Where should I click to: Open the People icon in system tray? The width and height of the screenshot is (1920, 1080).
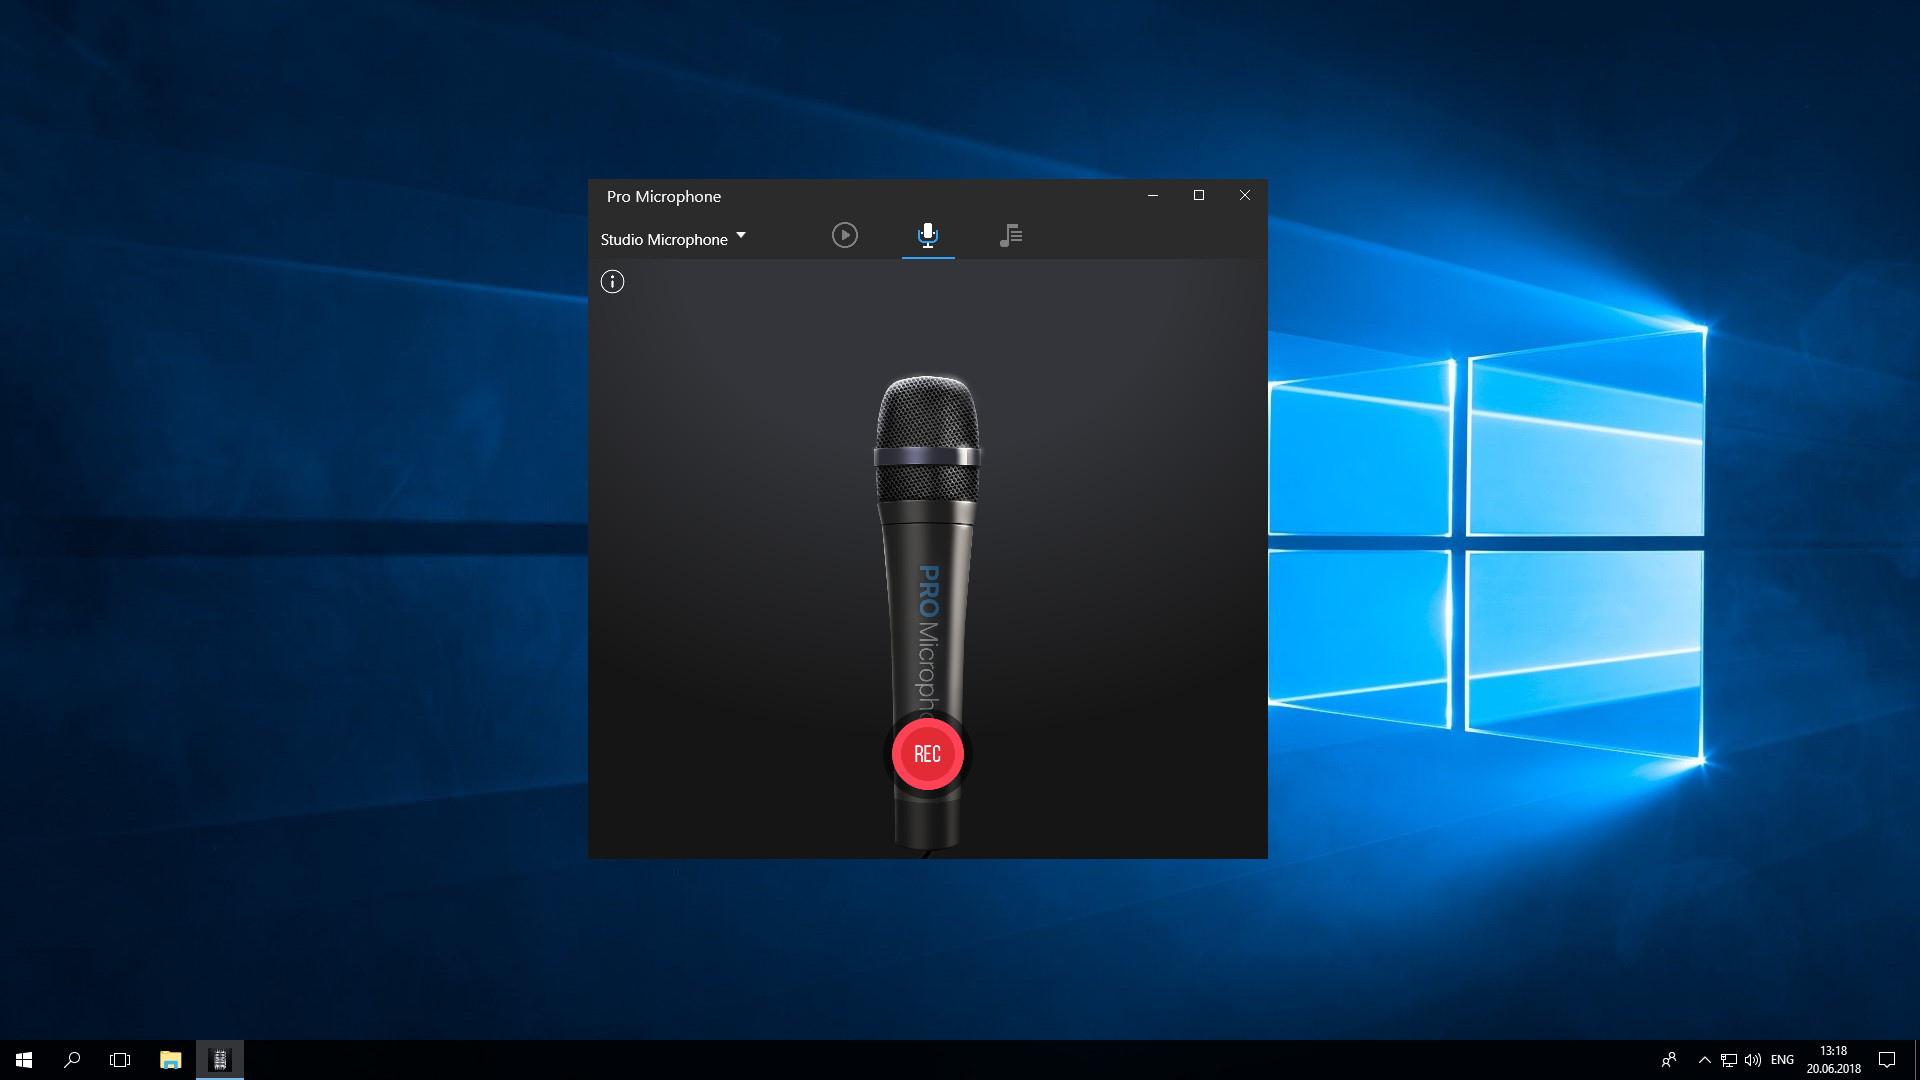[x=1671, y=1059]
